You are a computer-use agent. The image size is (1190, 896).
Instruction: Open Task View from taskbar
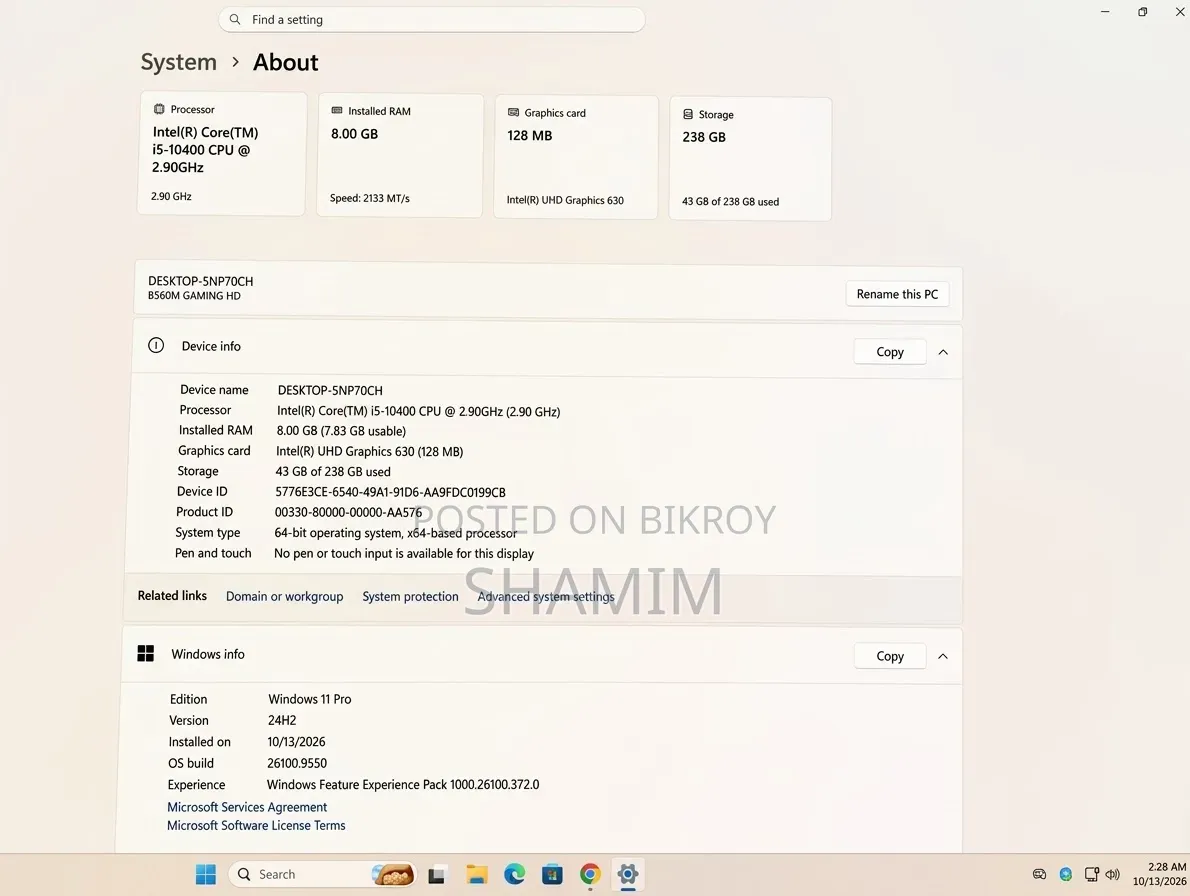pyautogui.click(x=436, y=876)
